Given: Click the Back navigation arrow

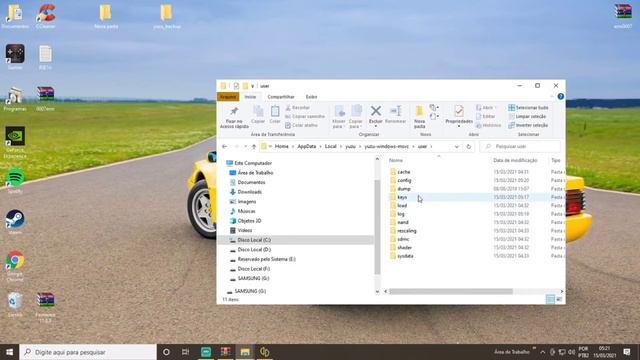Looking at the screenshot, I should point(224,146).
